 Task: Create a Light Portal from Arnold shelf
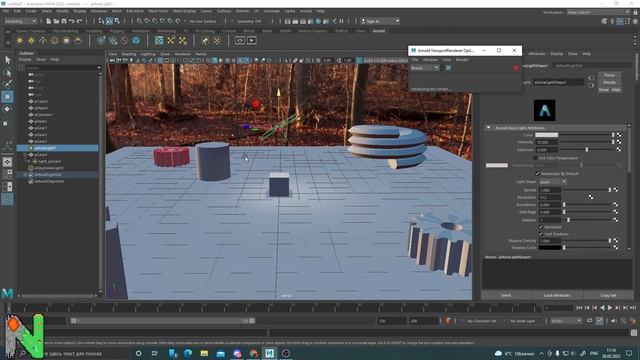pos(66,40)
